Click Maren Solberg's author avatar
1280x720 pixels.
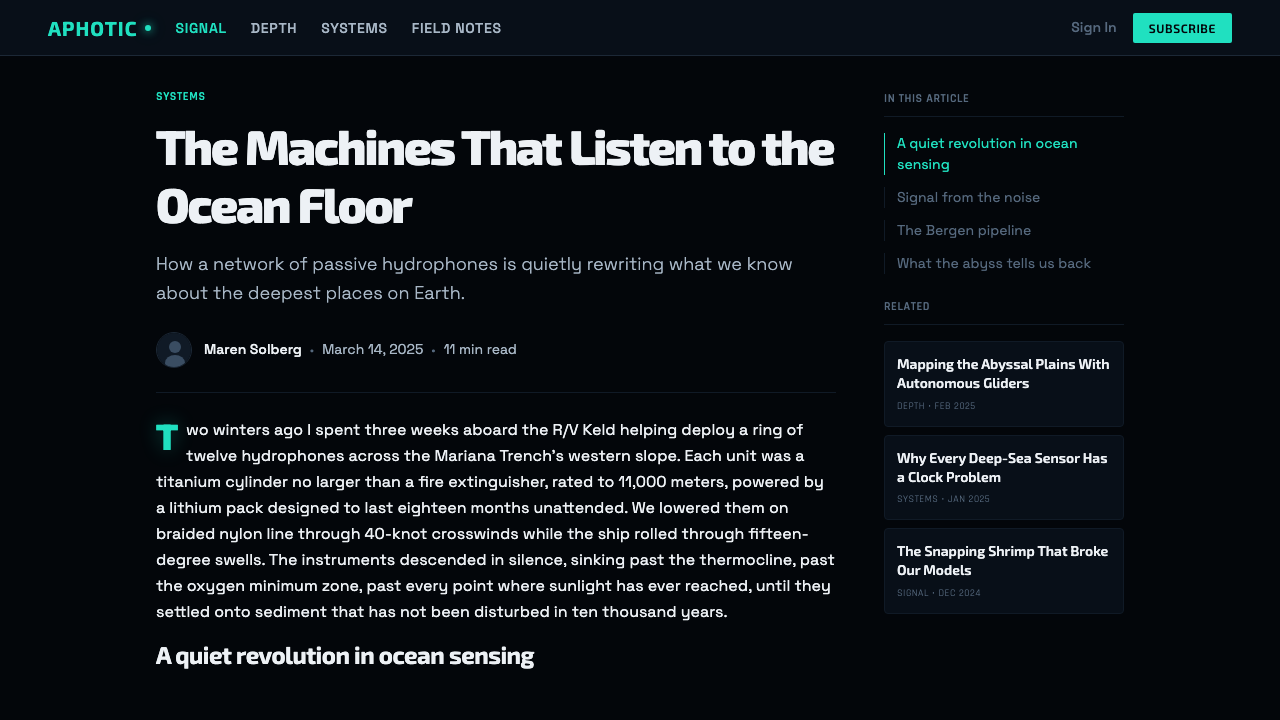[x=174, y=350]
